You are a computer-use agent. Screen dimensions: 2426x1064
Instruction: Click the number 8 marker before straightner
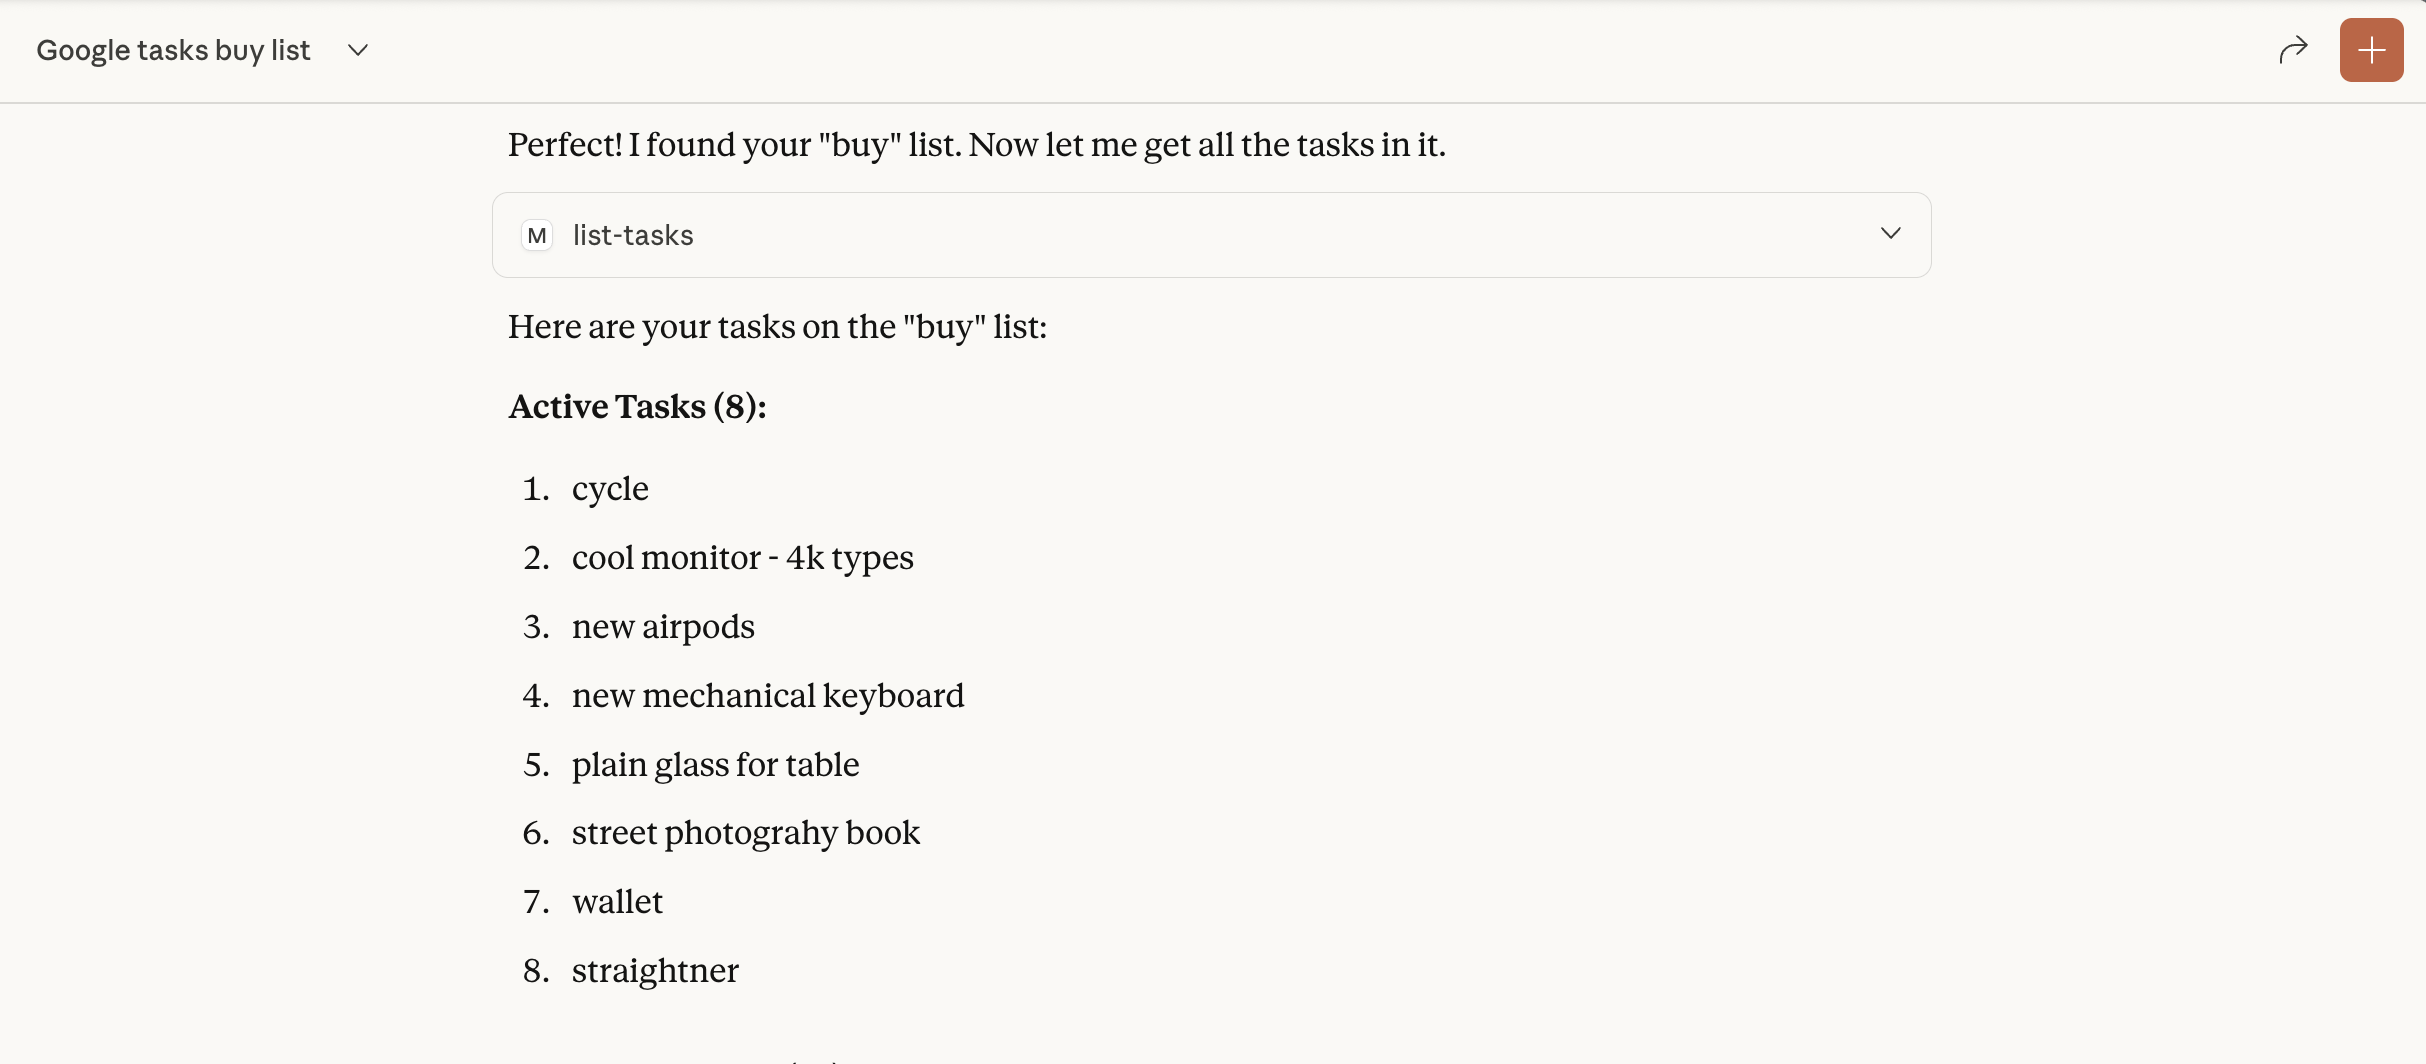coord(536,971)
